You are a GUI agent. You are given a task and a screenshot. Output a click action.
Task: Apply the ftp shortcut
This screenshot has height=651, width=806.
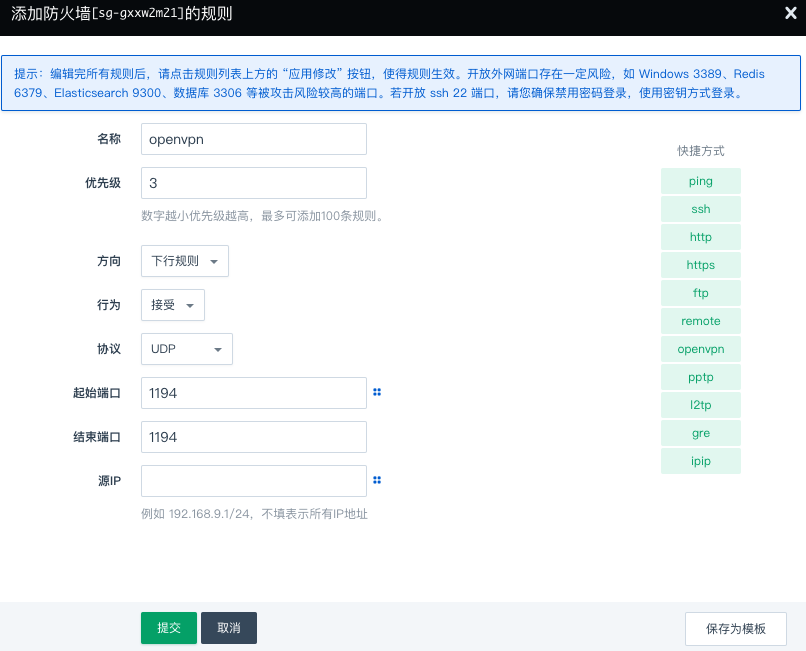click(701, 293)
